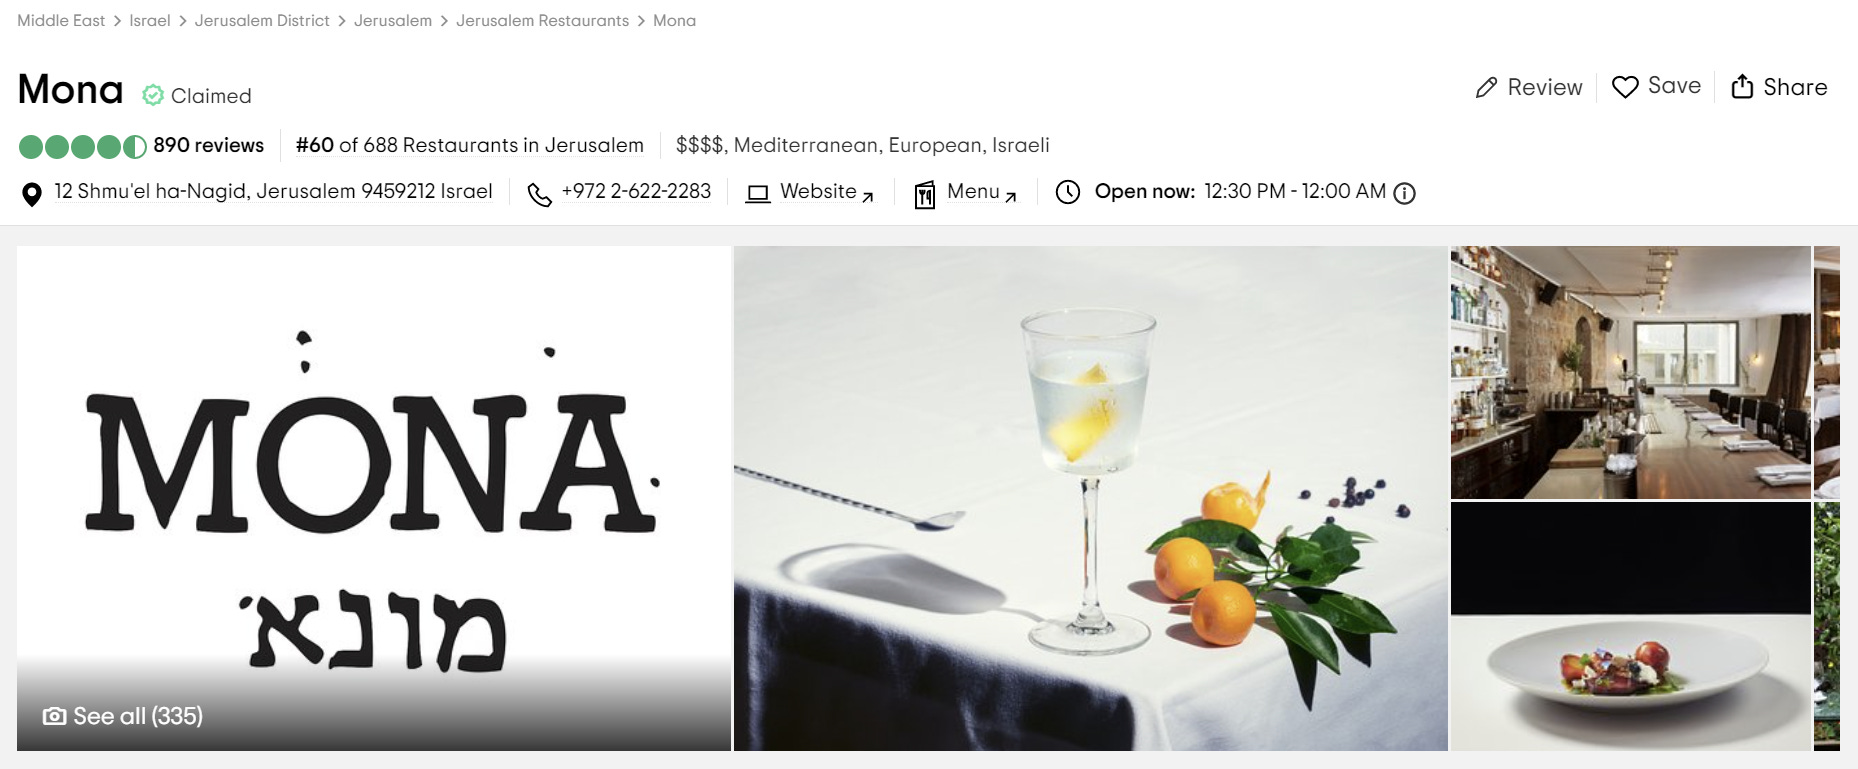Call phone number +972 2-622-2283
The width and height of the screenshot is (1858, 769).
click(x=636, y=191)
